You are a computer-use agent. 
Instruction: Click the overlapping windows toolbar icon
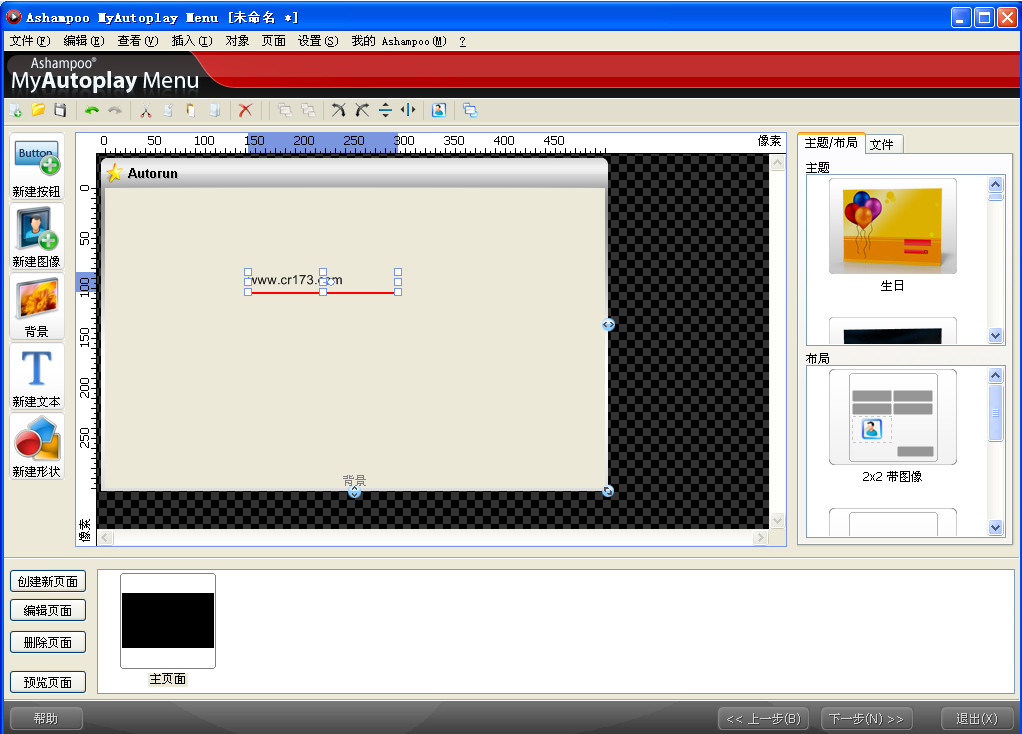click(x=470, y=110)
